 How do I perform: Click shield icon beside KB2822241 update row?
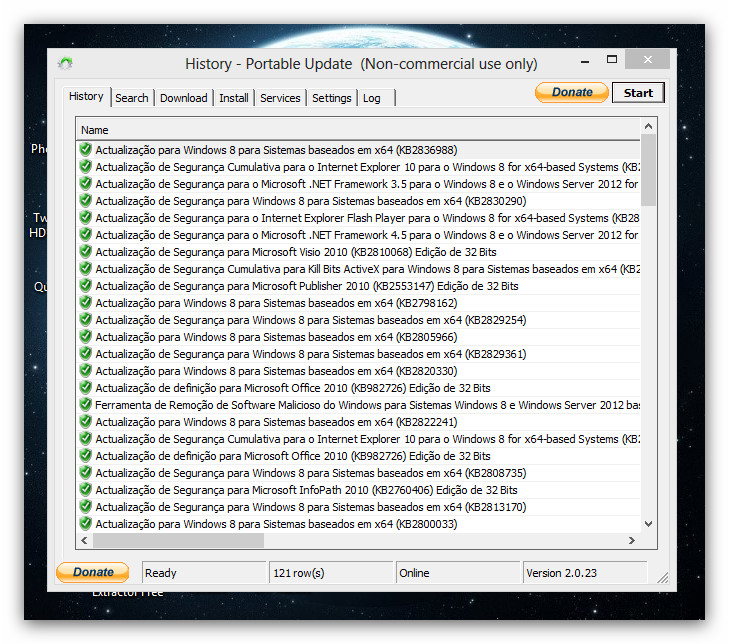[x=85, y=421]
